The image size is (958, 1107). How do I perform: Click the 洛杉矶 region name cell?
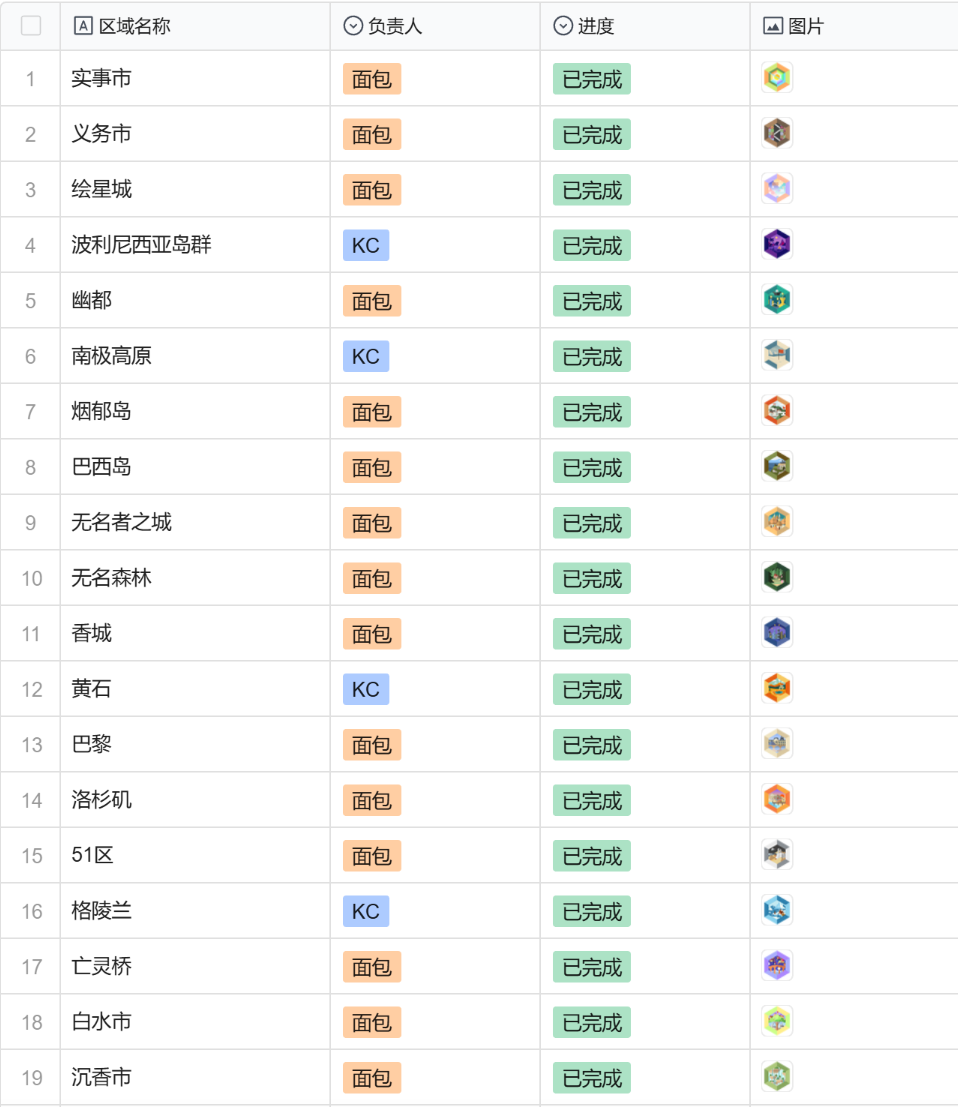coord(102,800)
